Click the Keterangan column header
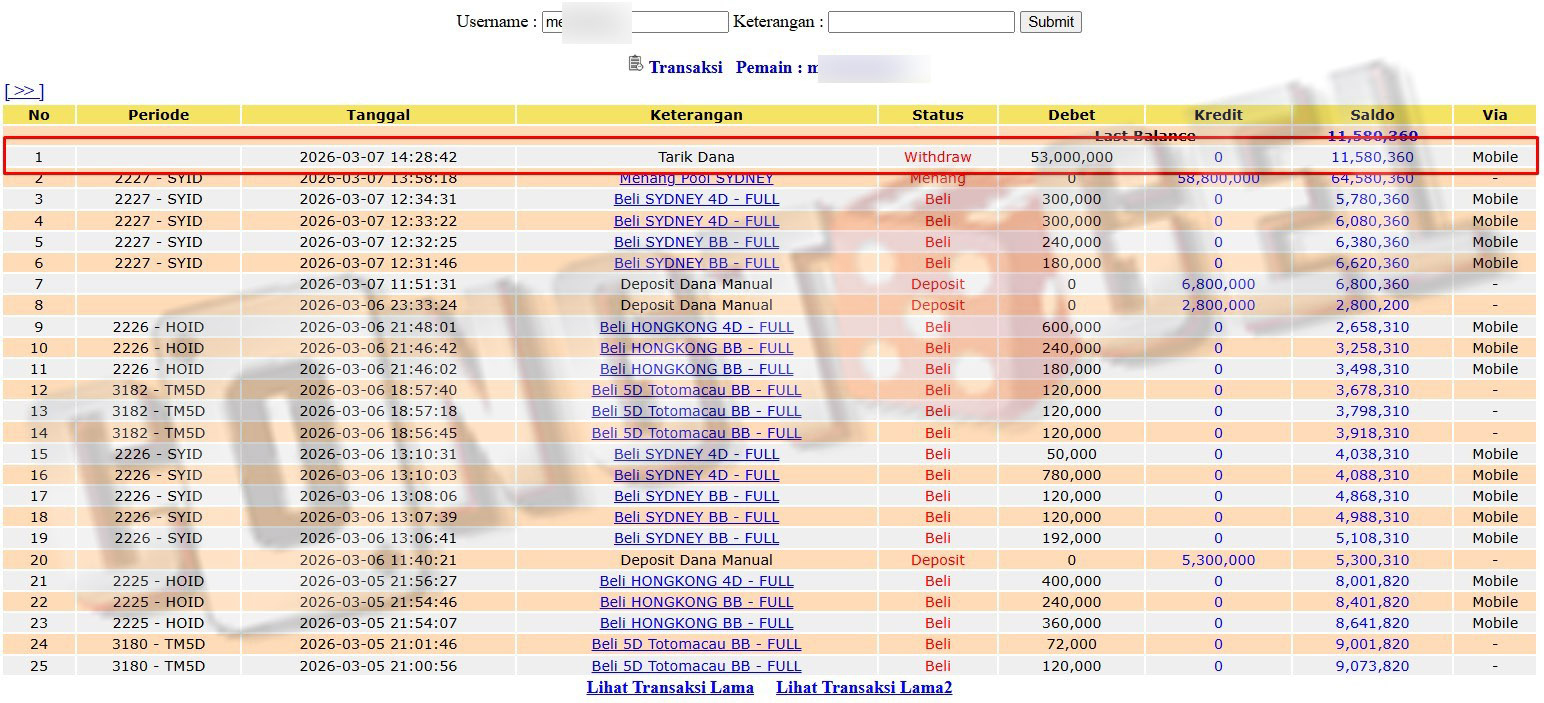This screenshot has width=1544, height=703. pos(696,115)
